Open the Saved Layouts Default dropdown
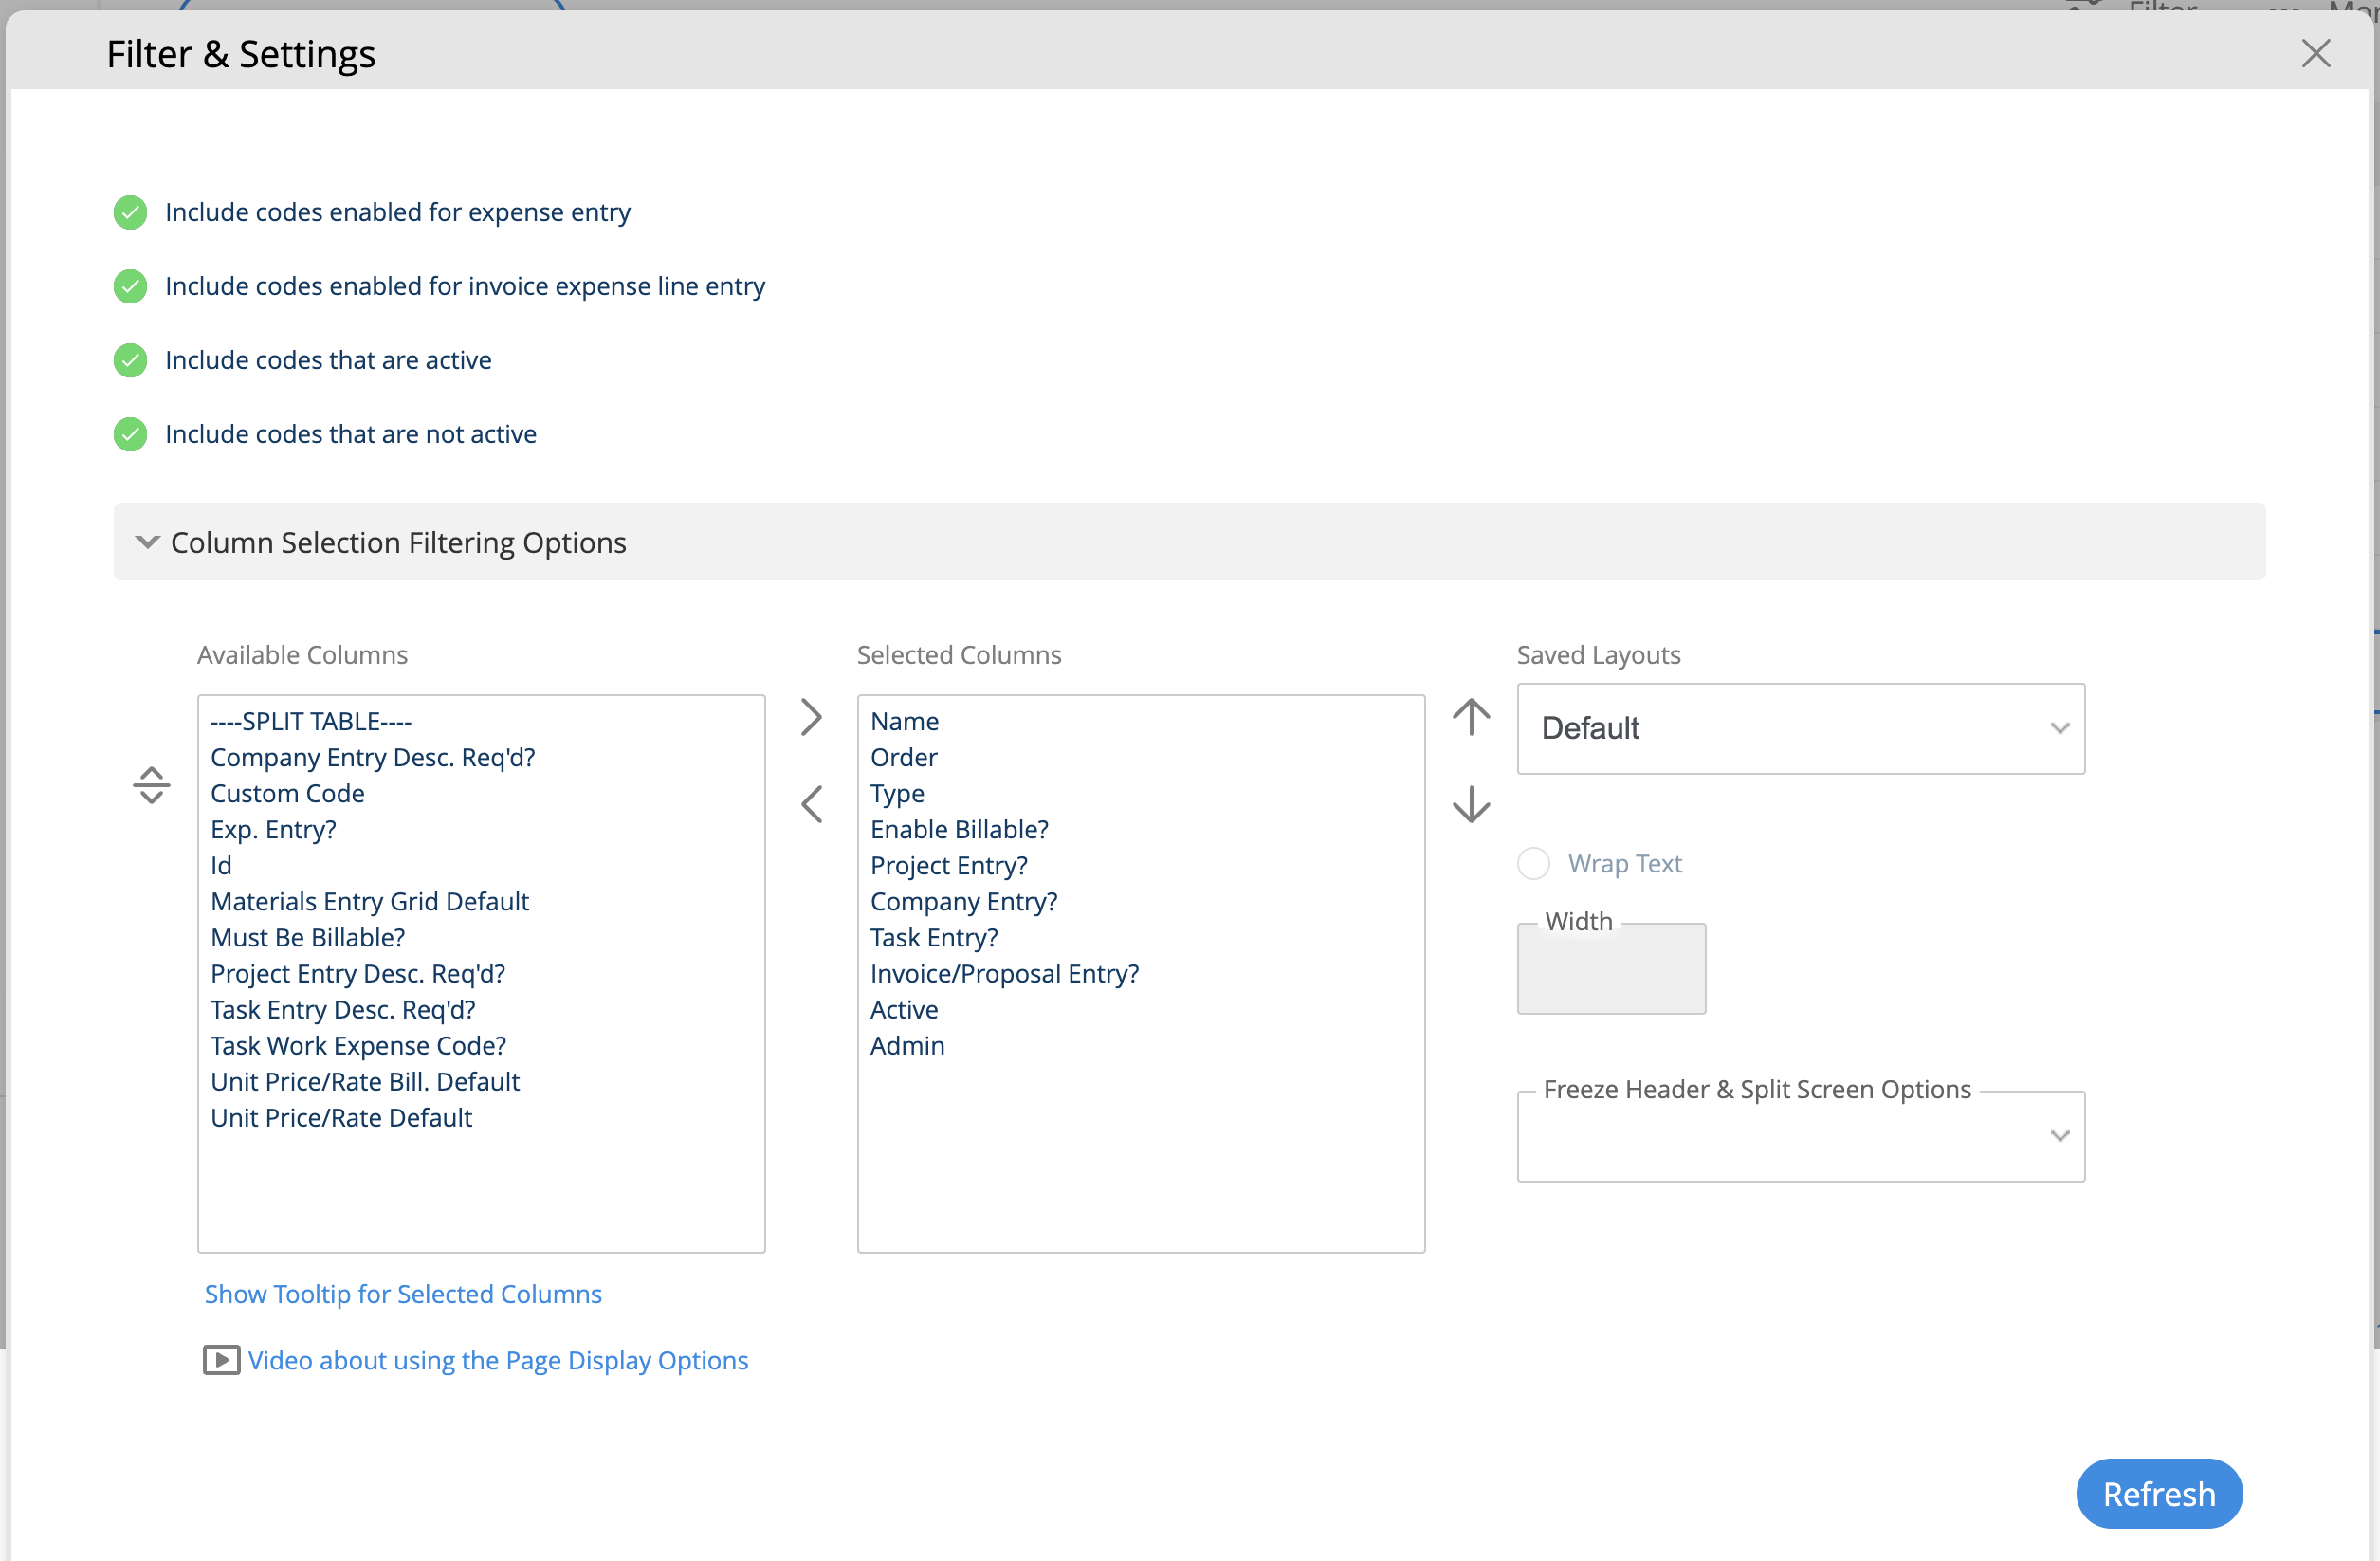 point(1800,729)
